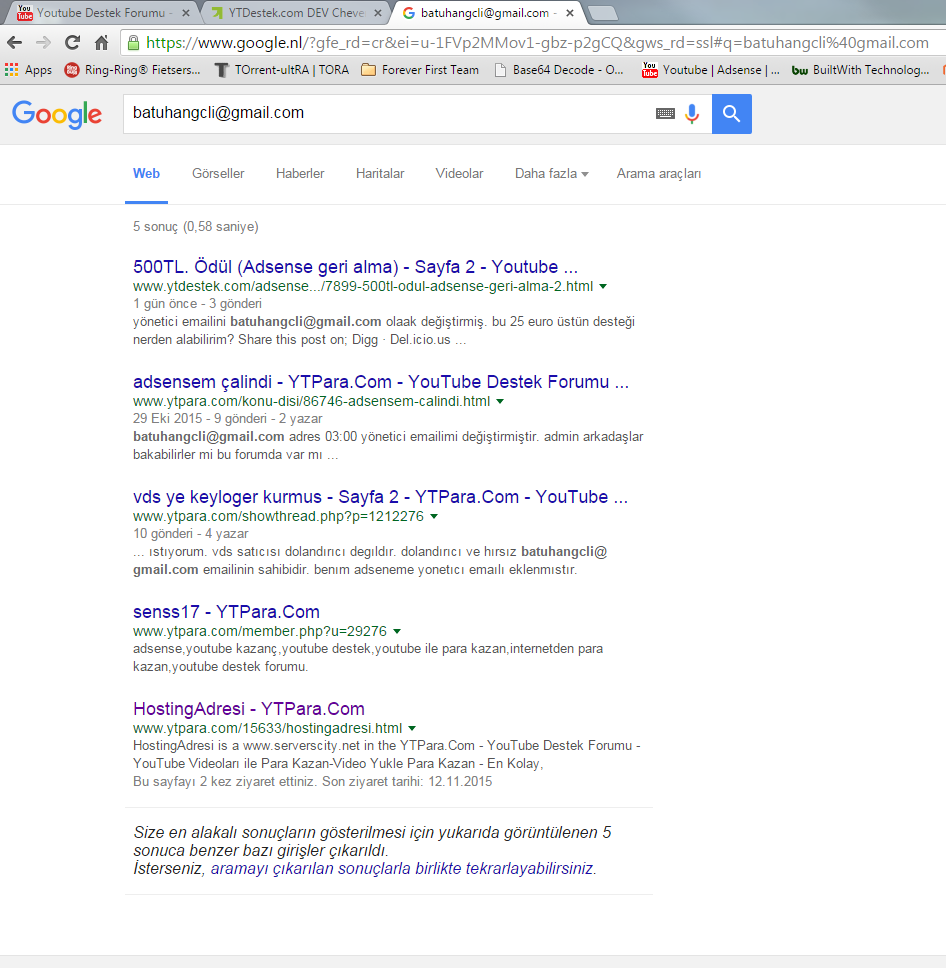Open Arama araçları search tools
The width and height of the screenshot is (946, 968).
659,173
